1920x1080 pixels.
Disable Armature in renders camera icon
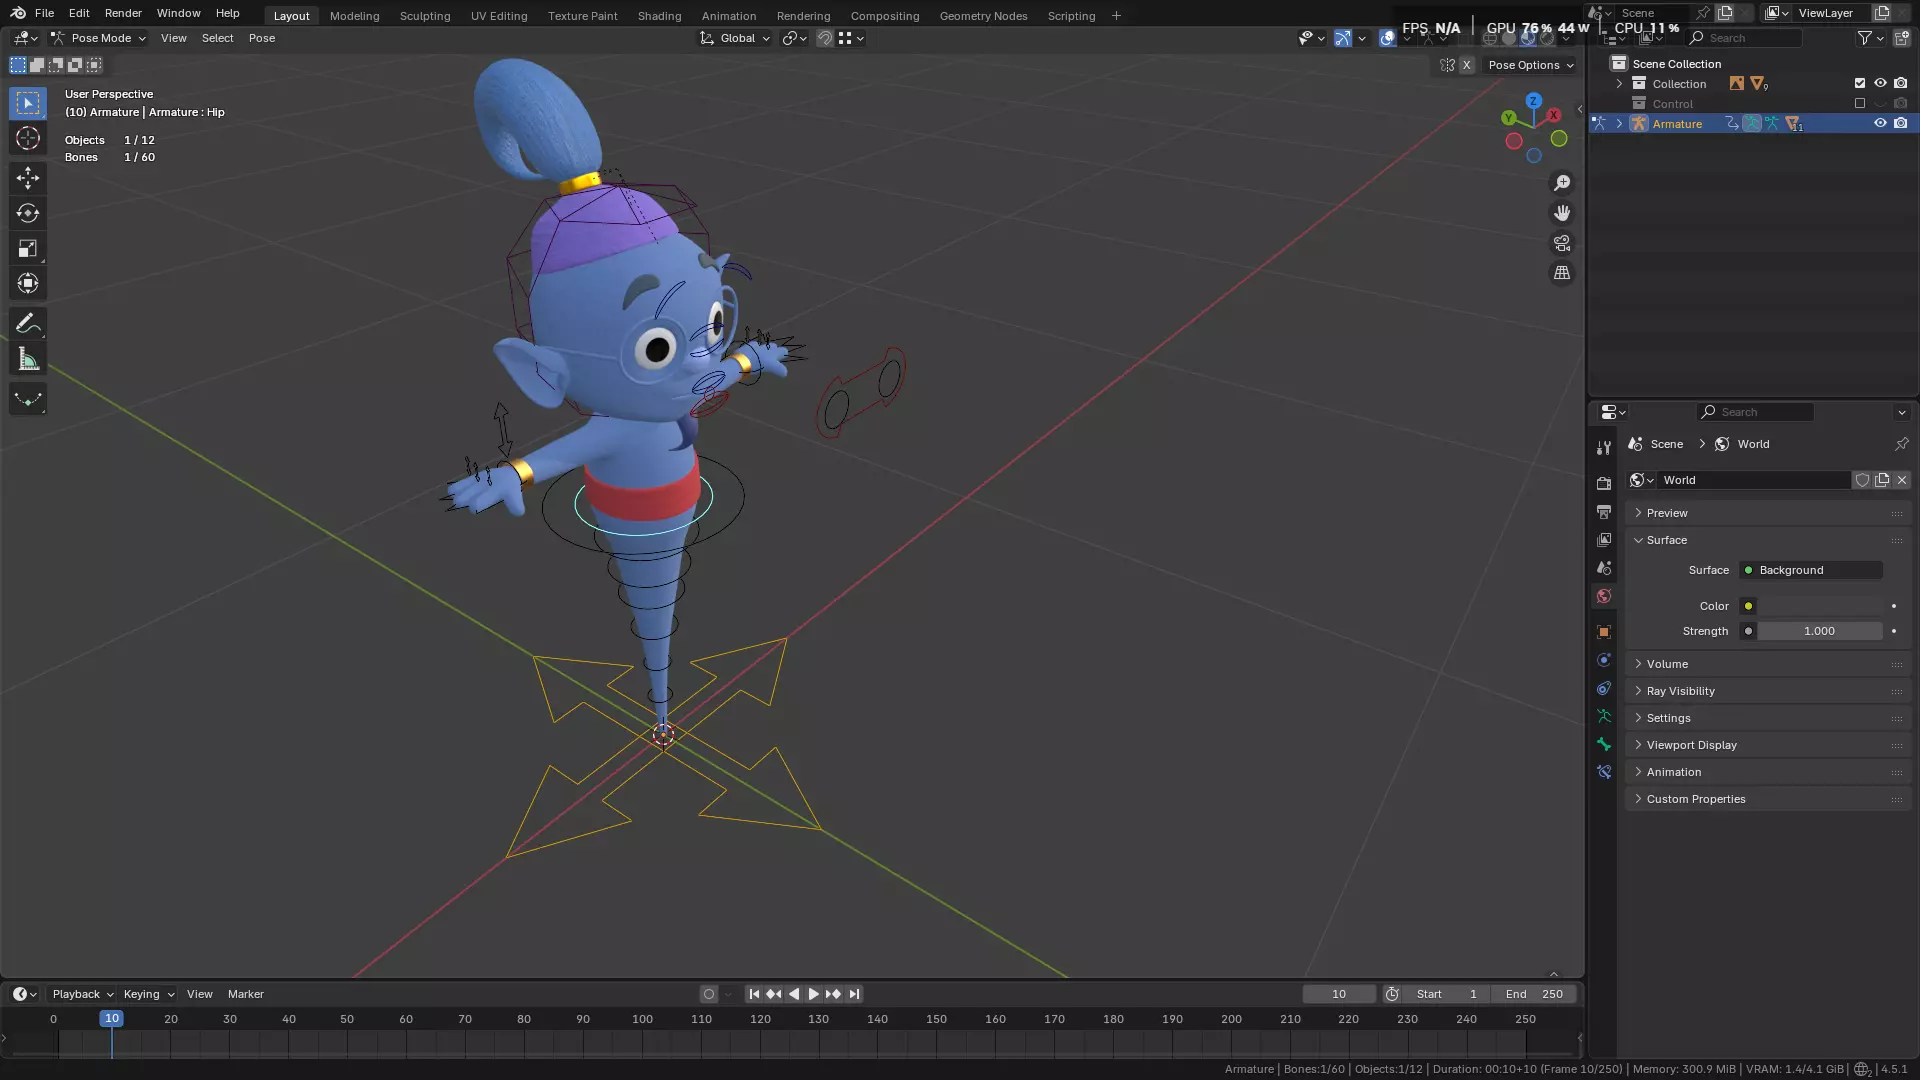[x=1900, y=123]
